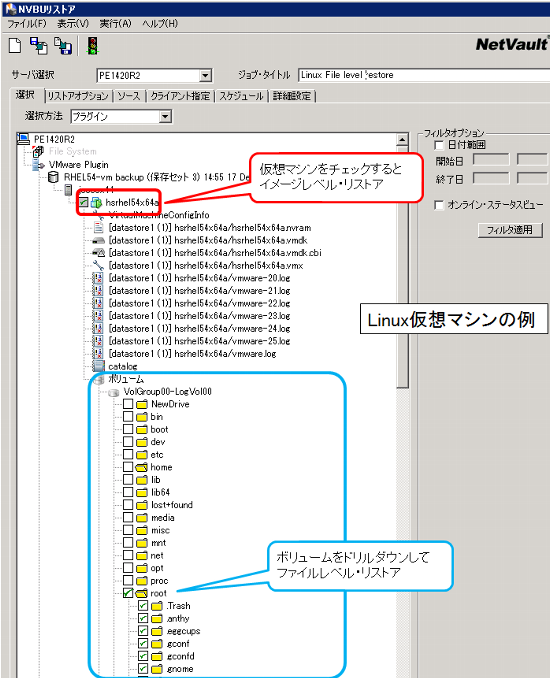The image size is (550, 678).
Task: Check the bin folder checkbox
Action: pos(128,416)
